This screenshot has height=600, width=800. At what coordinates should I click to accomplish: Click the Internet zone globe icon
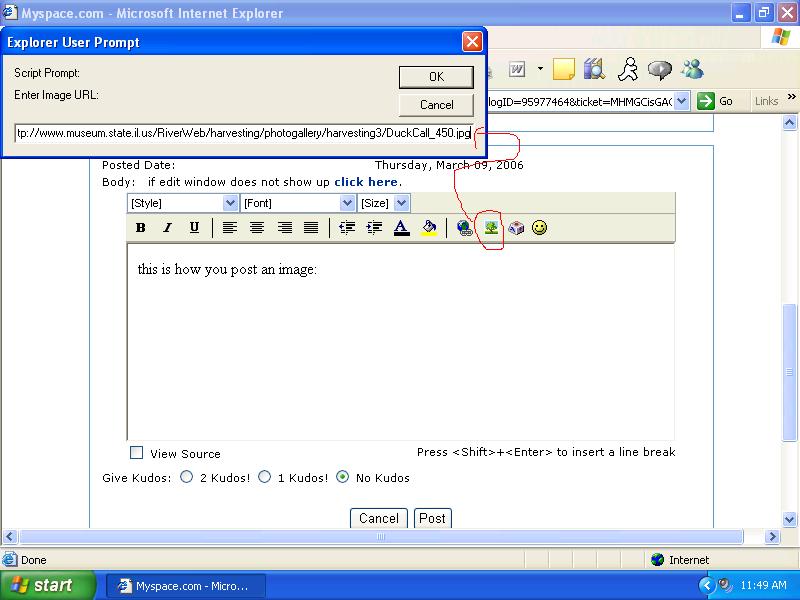658,560
